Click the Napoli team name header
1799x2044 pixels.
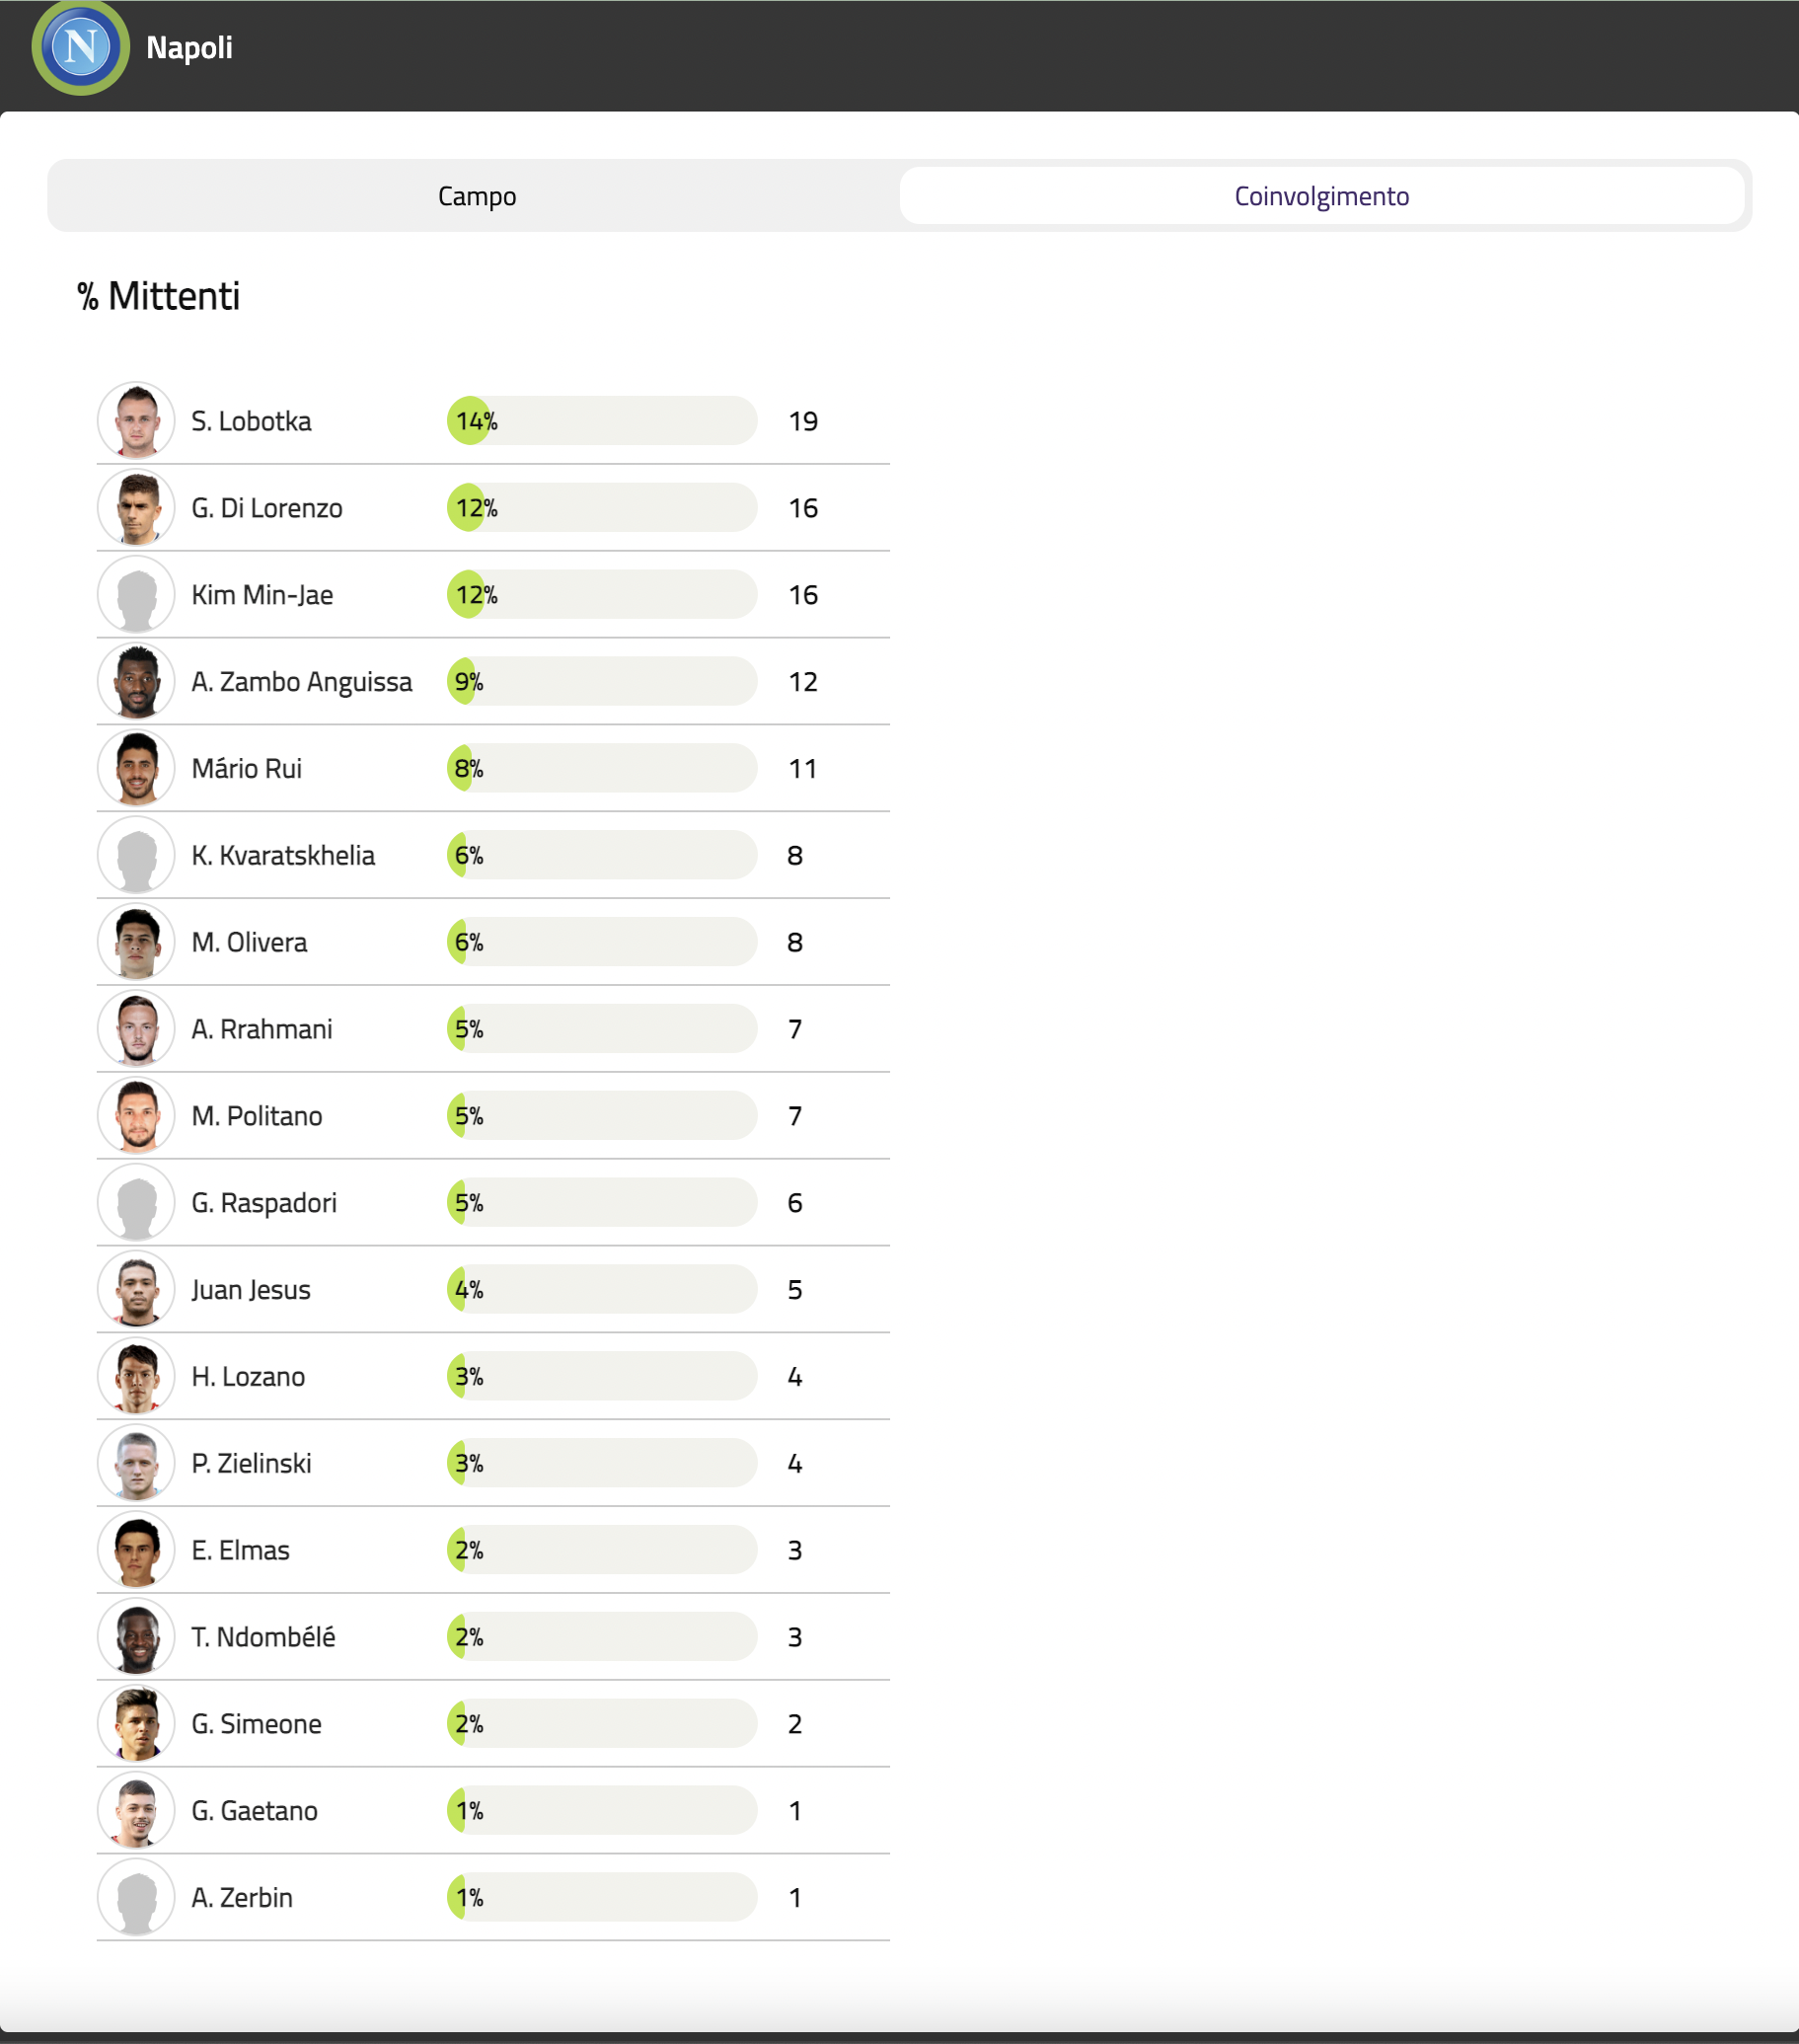(189, 47)
